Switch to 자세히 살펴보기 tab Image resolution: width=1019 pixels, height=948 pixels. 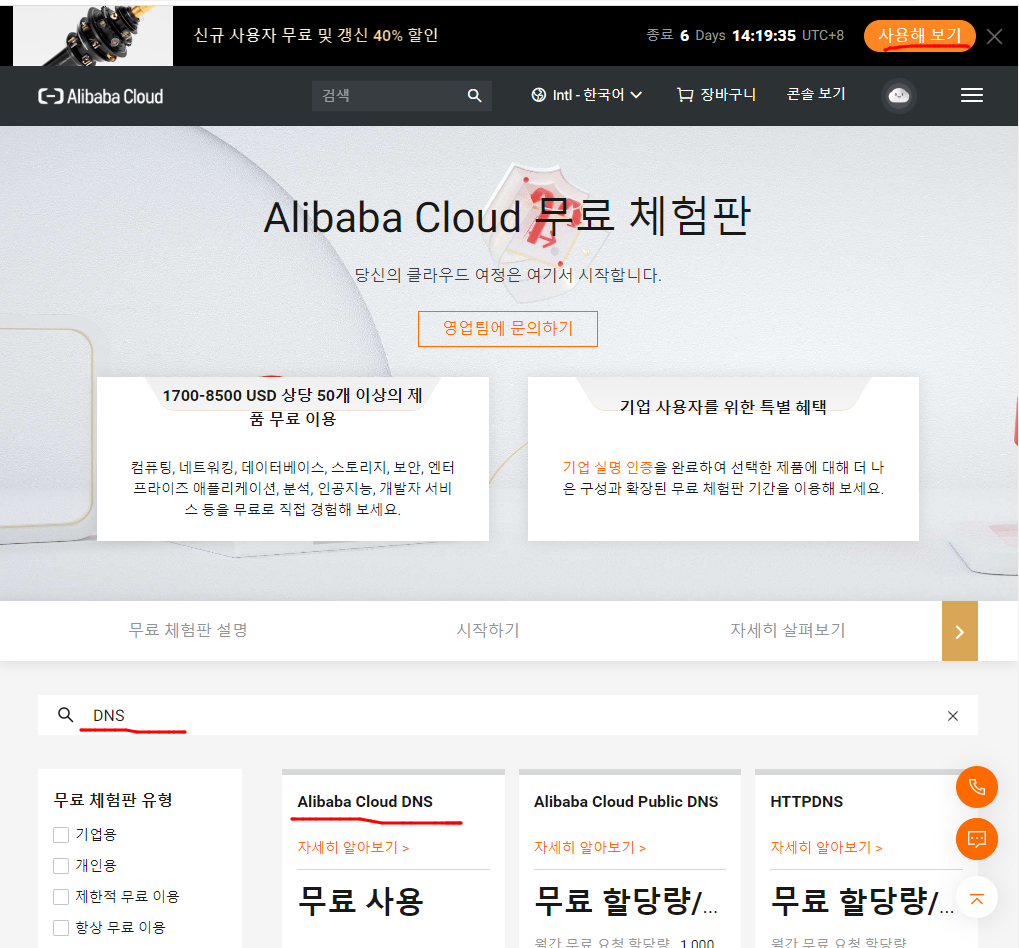tap(788, 630)
